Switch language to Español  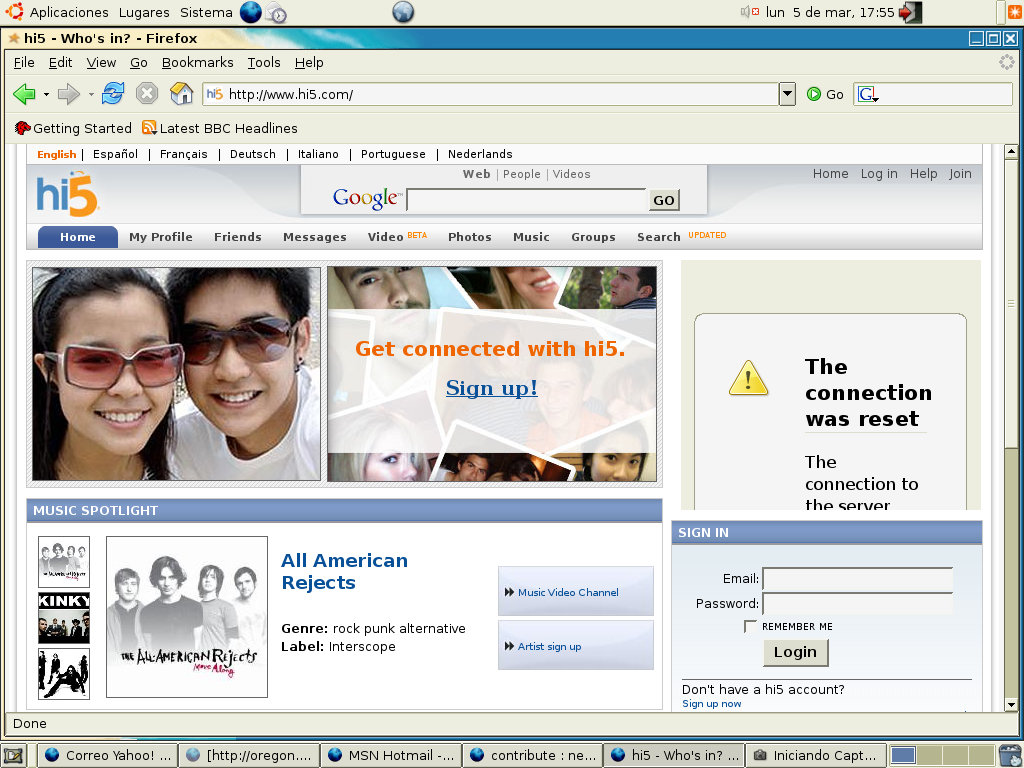tap(115, 154)
